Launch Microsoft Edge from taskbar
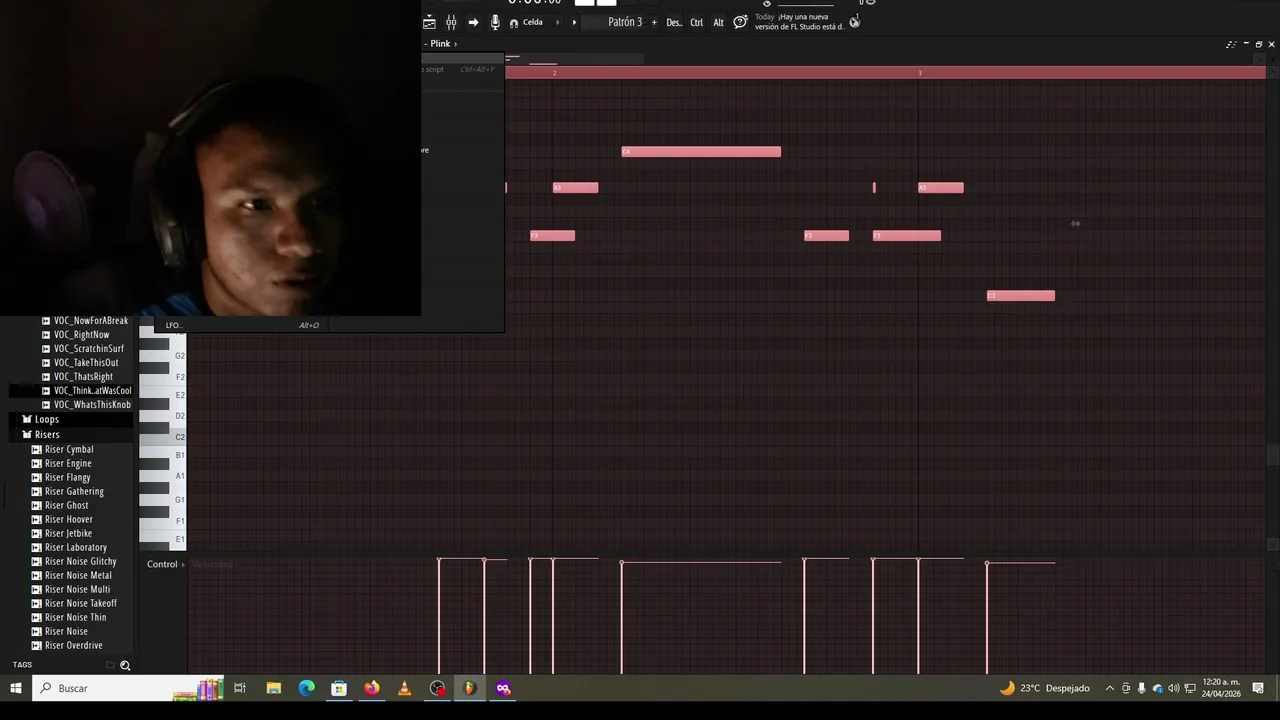This screenshot has height=720, width=1280. (x=306, y=688)
